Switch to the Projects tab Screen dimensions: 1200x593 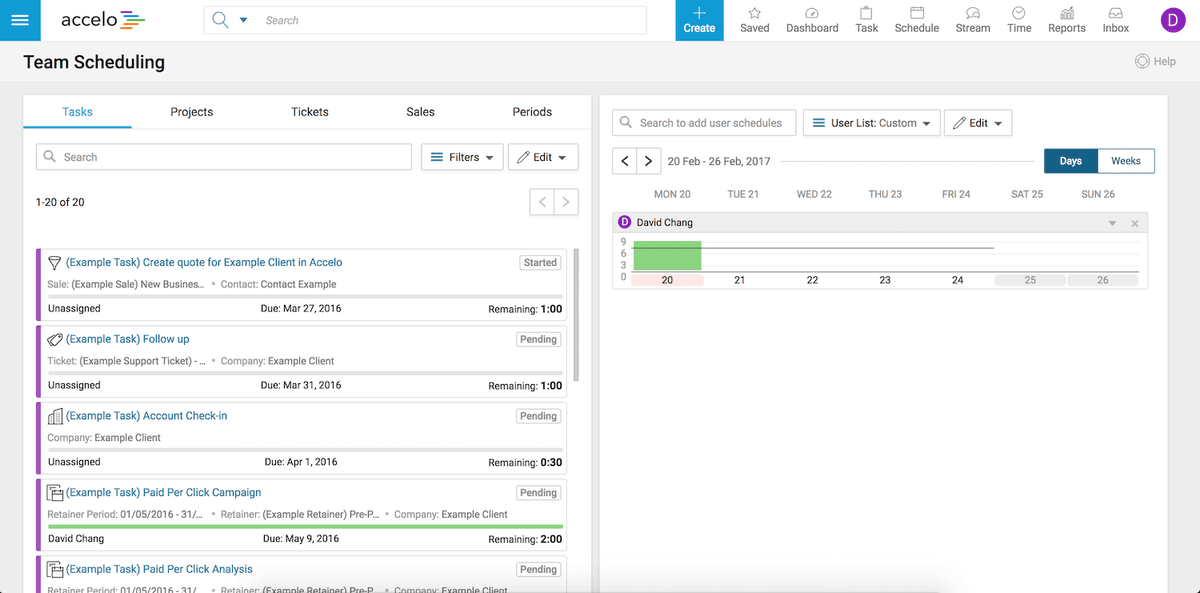point(192,112)
